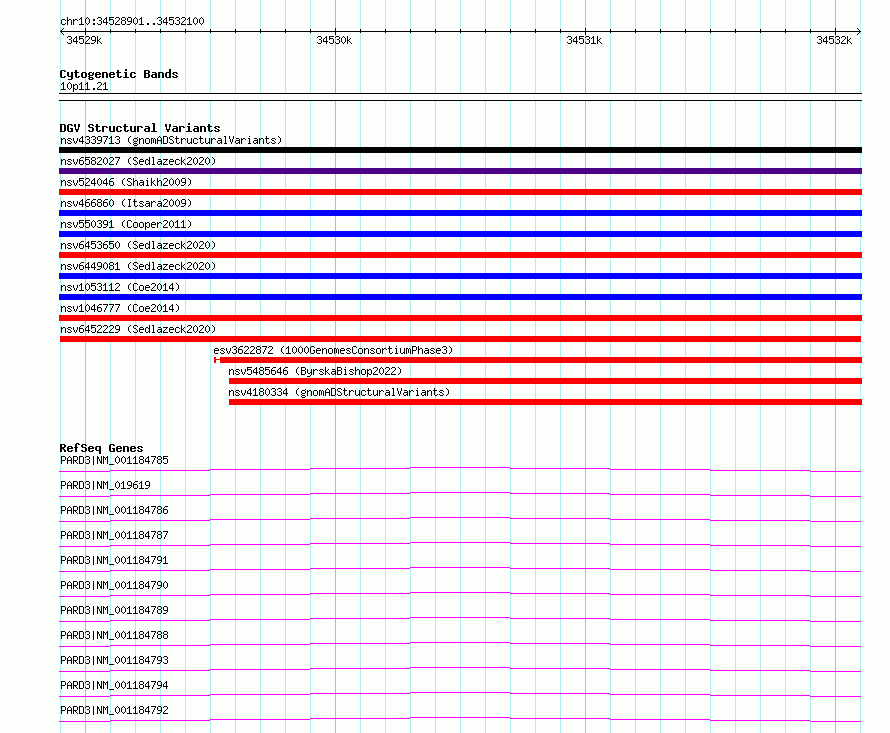Click the 34531k ruler label
The height and width of the screenshot is (733, 890).
(584, 40)
